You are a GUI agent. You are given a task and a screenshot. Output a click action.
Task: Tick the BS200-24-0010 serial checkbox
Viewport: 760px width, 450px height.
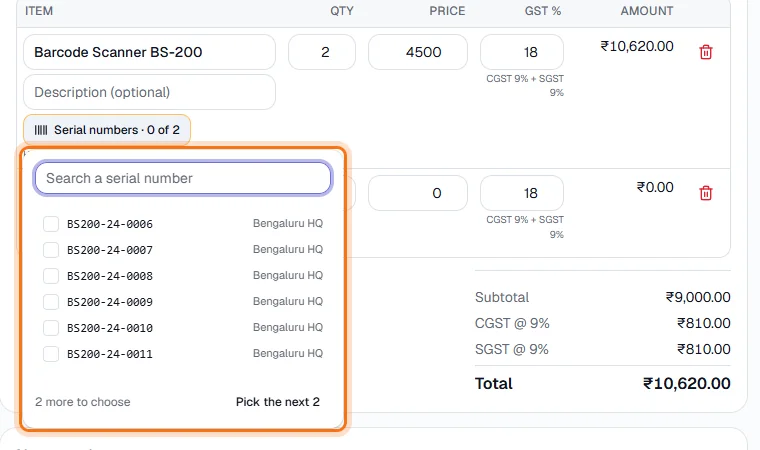coord(51,328)
